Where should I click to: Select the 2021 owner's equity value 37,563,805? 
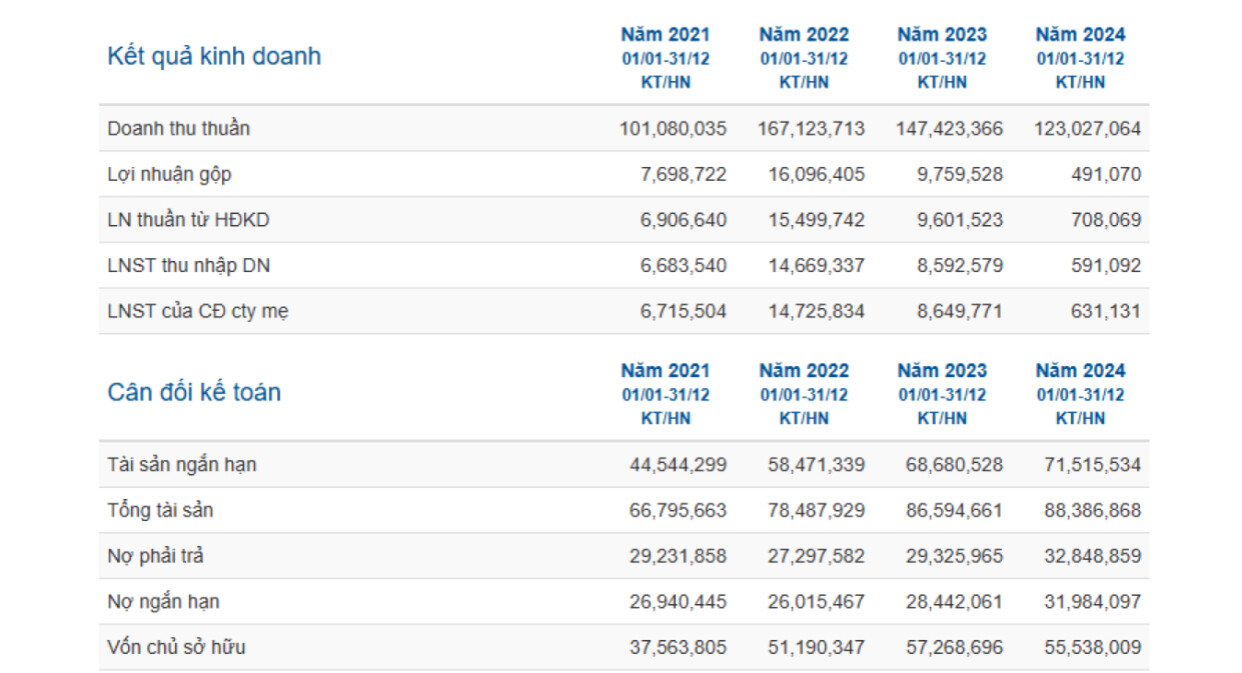click(x=678, y=648)
